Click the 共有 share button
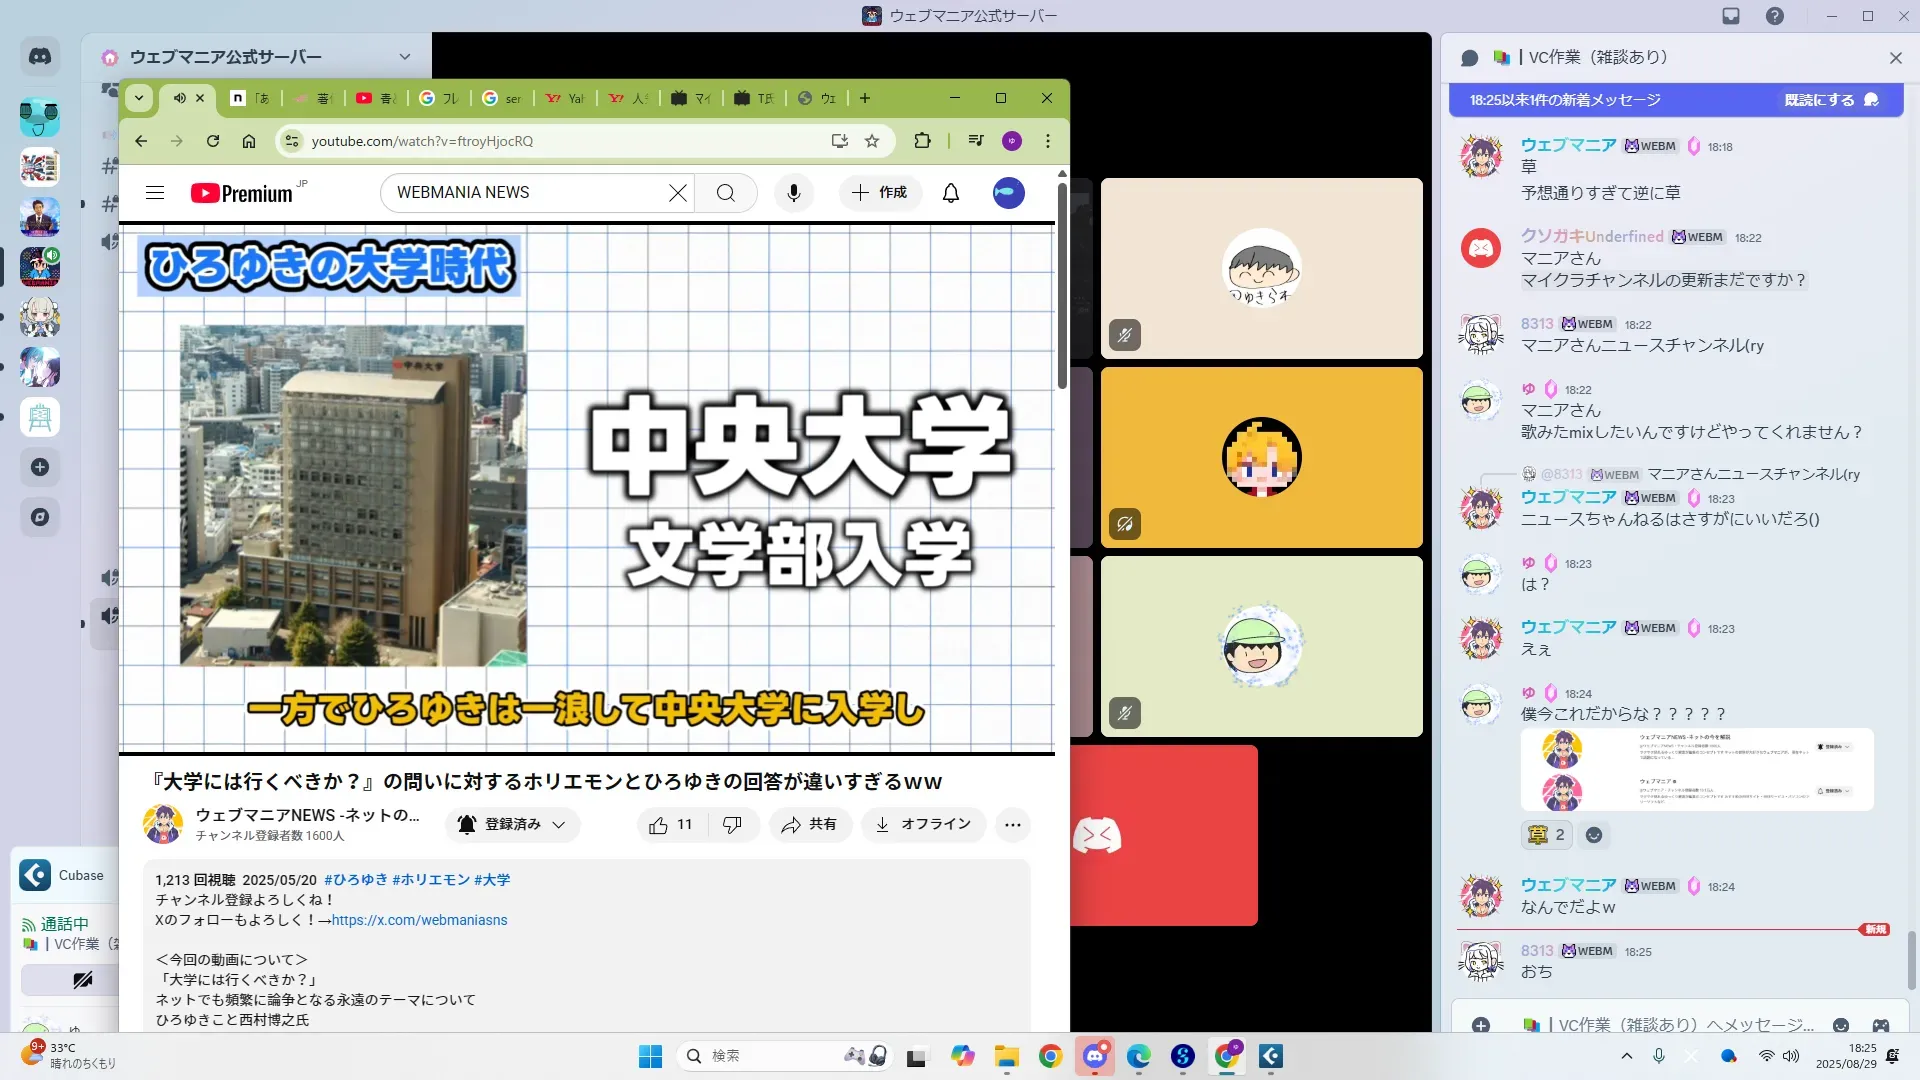This screenshot has width=1920, height=1080. (x=810, y=825)
